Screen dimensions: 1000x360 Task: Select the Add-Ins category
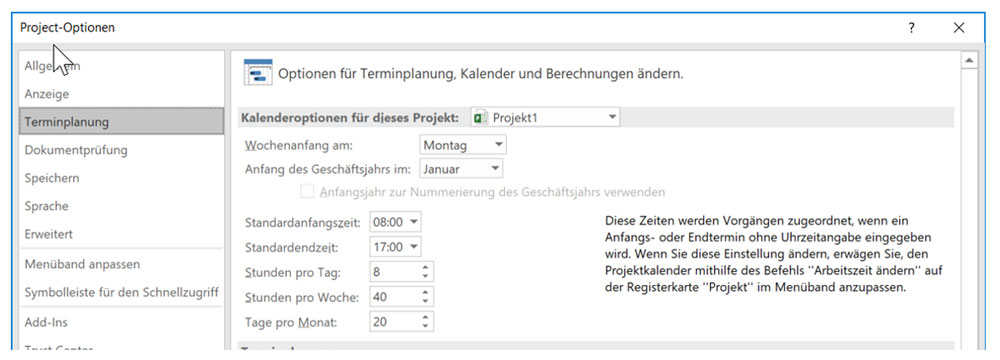pyautogui.click(x=121, y=322)
